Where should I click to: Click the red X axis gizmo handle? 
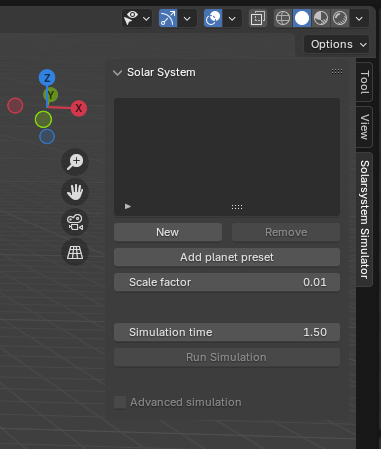pos(79,108)
